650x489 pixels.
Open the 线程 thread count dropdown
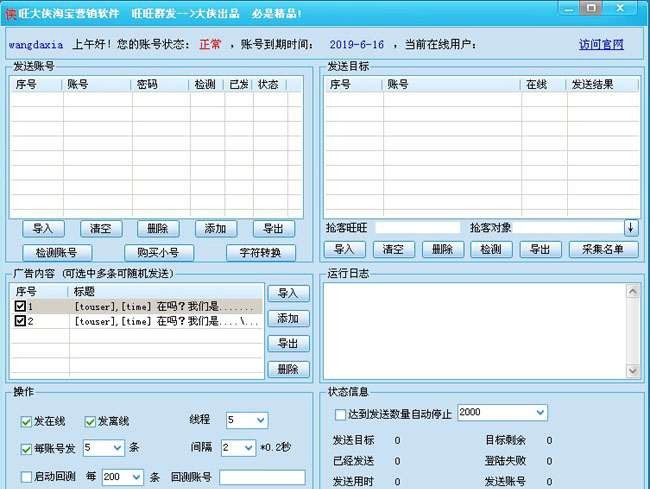[260, 420]
